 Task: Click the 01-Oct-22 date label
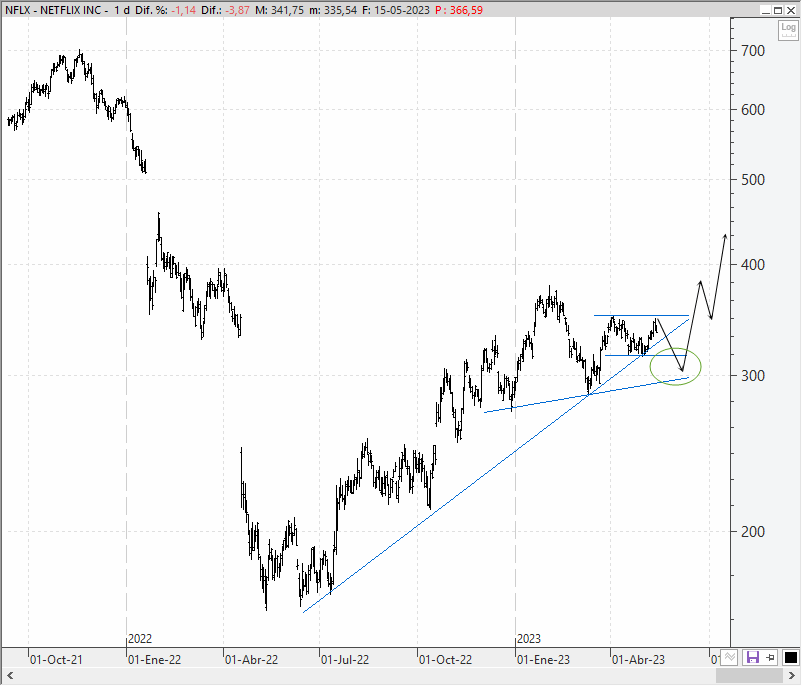pyautogui.click(x=445, y=659)
